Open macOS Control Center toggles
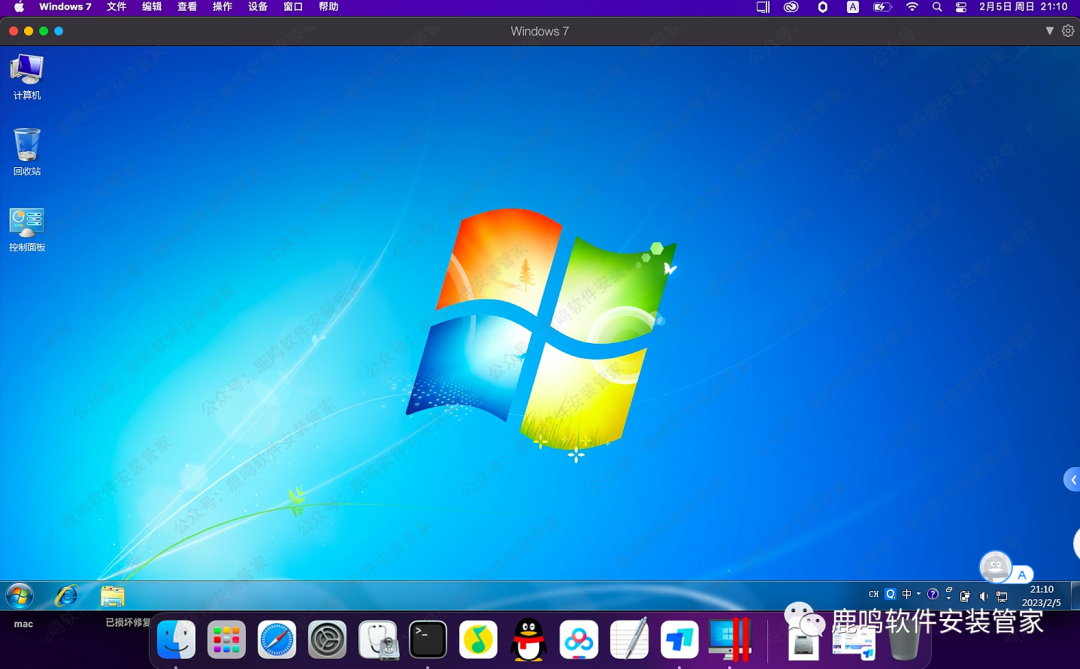Viewport: 1080px width, 669px height. (961, 7)
